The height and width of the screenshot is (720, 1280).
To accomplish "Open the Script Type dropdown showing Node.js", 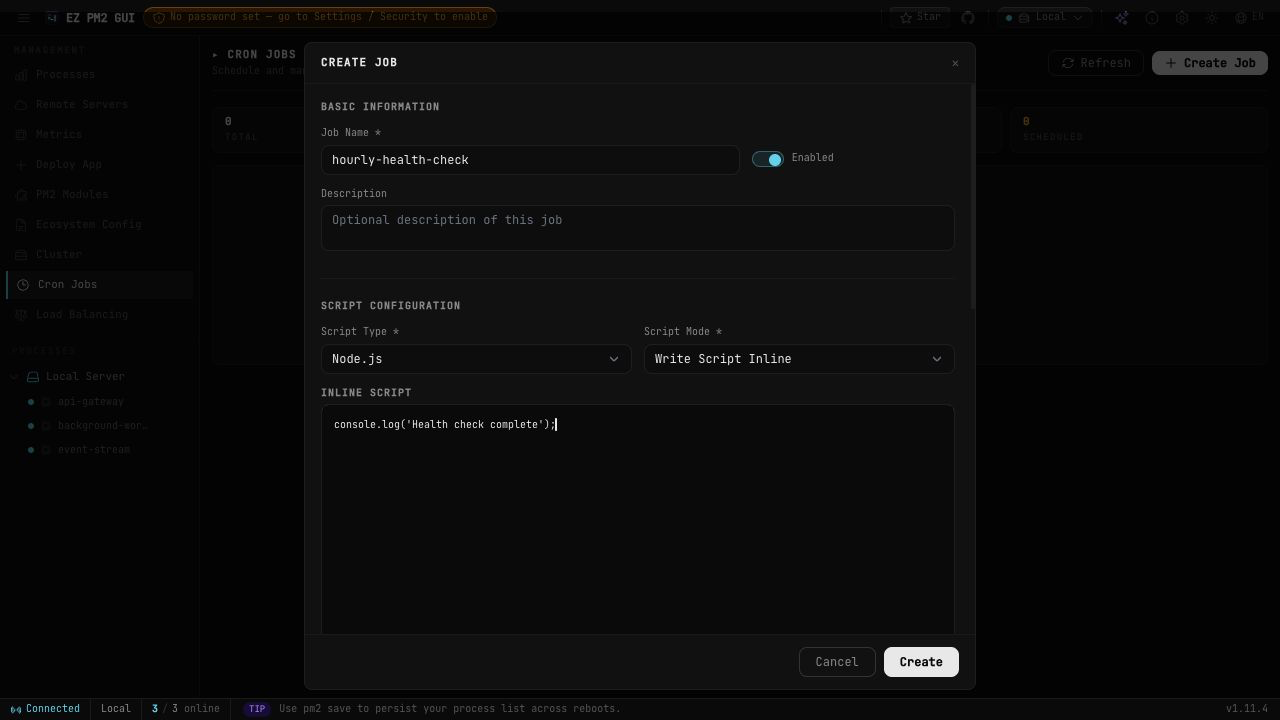I will (476, 359).
